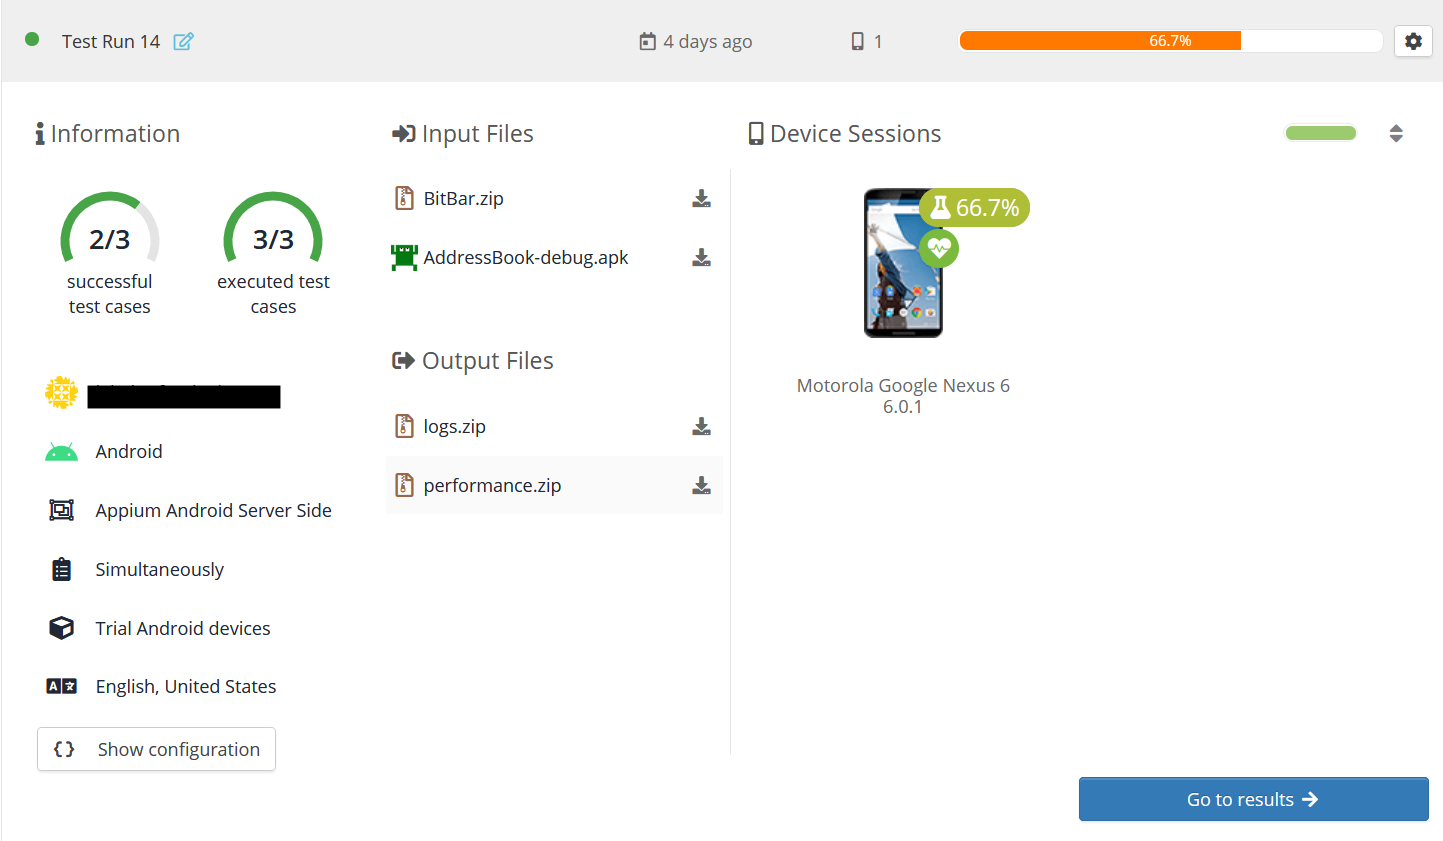Download the logs.zip output file
The width and height of the screenshot is (1443, 841).
click(x=701, y=427)
